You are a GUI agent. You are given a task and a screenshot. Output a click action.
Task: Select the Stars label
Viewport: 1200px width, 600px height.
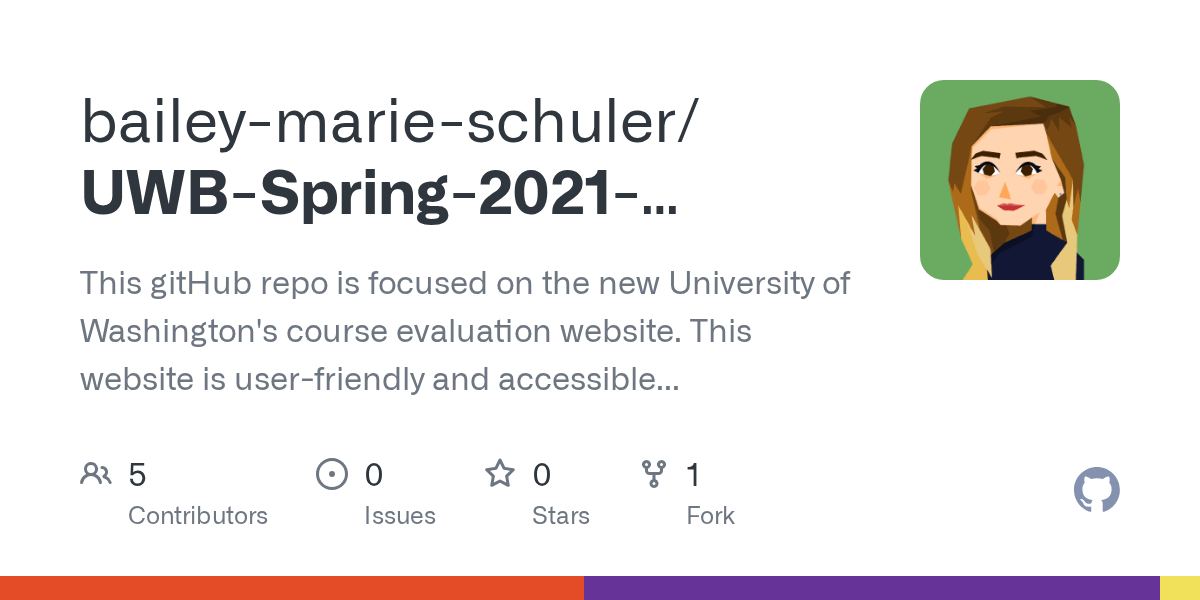pos(561,516)
